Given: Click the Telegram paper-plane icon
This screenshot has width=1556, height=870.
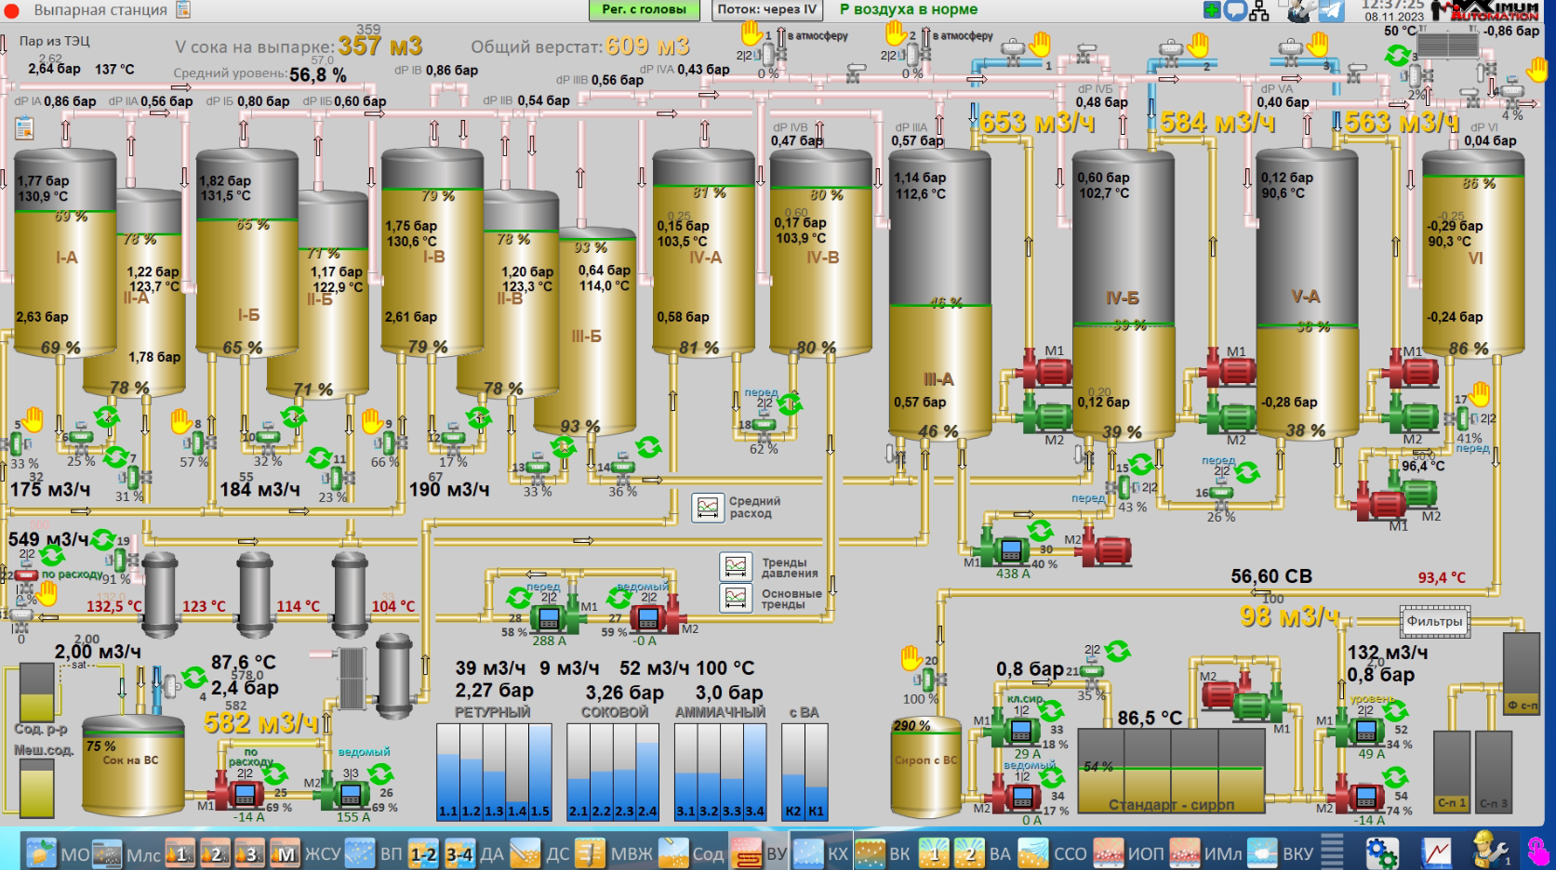Looking at the screenshot, I should point(1331,11).
